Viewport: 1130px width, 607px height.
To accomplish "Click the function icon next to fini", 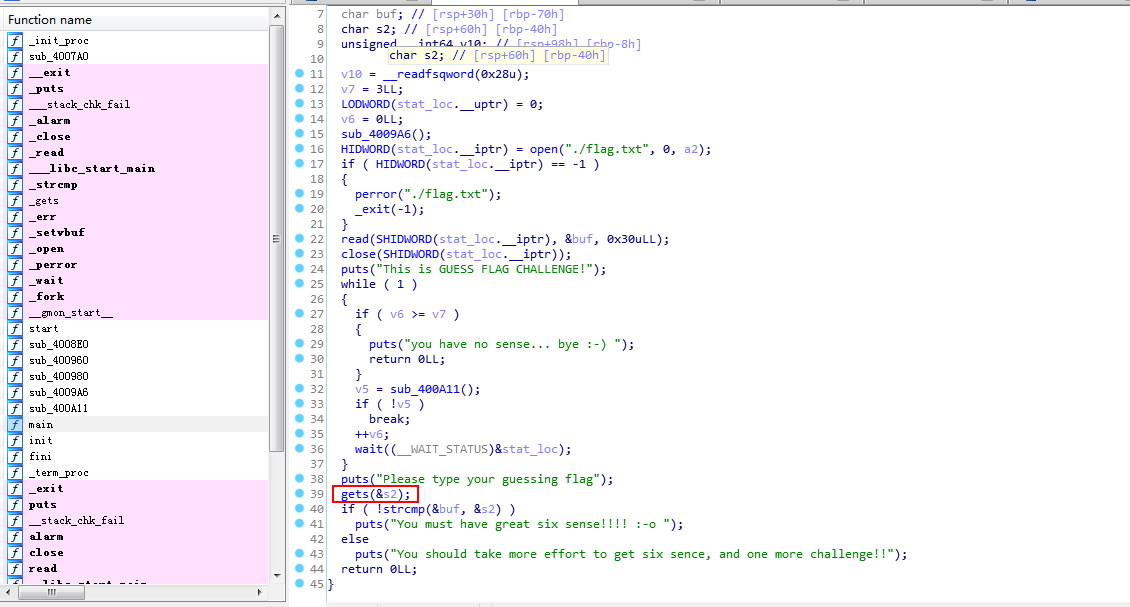I will (15, 456).
